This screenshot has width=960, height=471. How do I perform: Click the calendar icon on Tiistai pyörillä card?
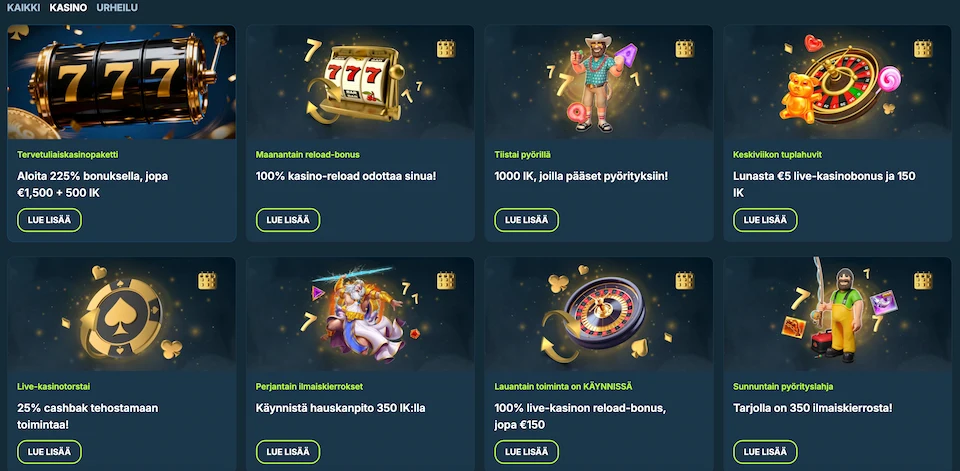684,48
